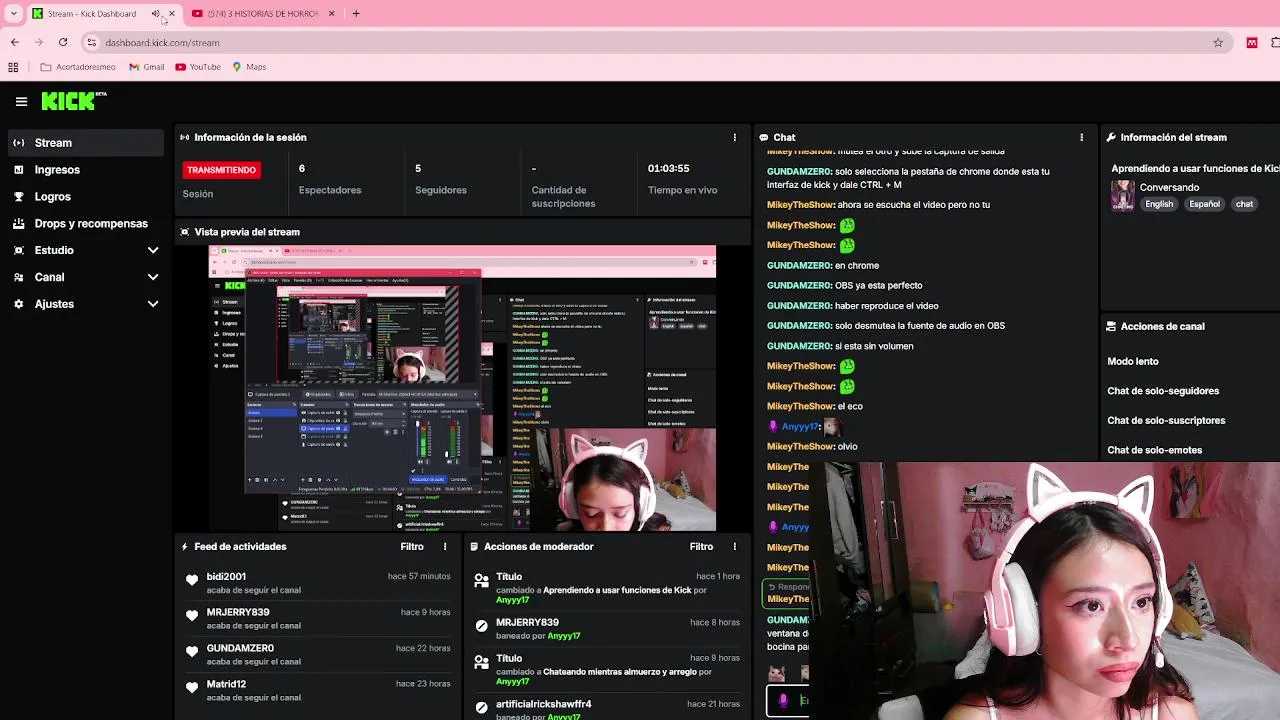The image size is (1280, 720).
Task: Click the Español tag
Action: 1204,204
